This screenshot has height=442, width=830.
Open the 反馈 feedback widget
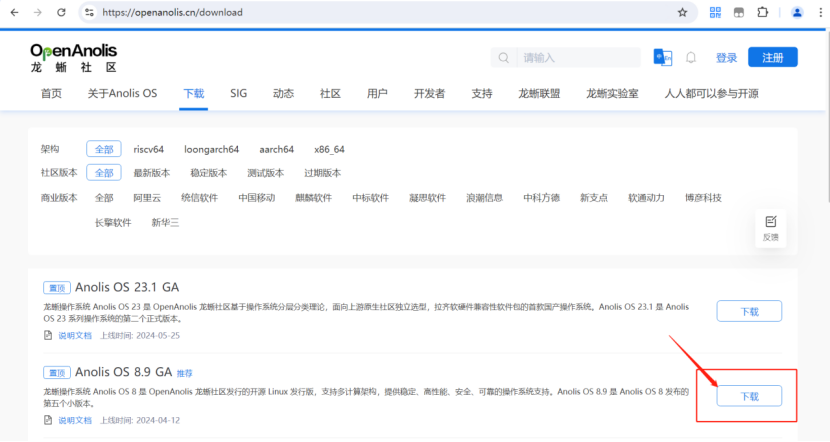771,228
